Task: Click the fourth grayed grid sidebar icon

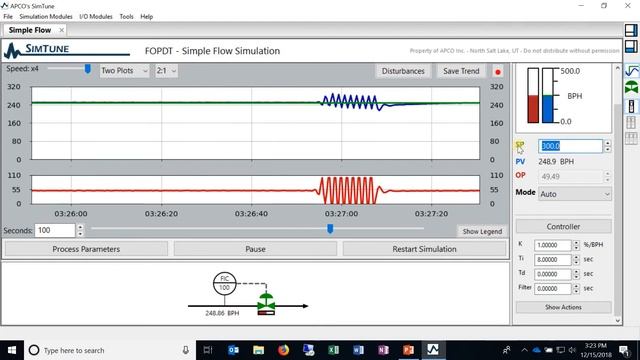Action: tap(631, 122)
